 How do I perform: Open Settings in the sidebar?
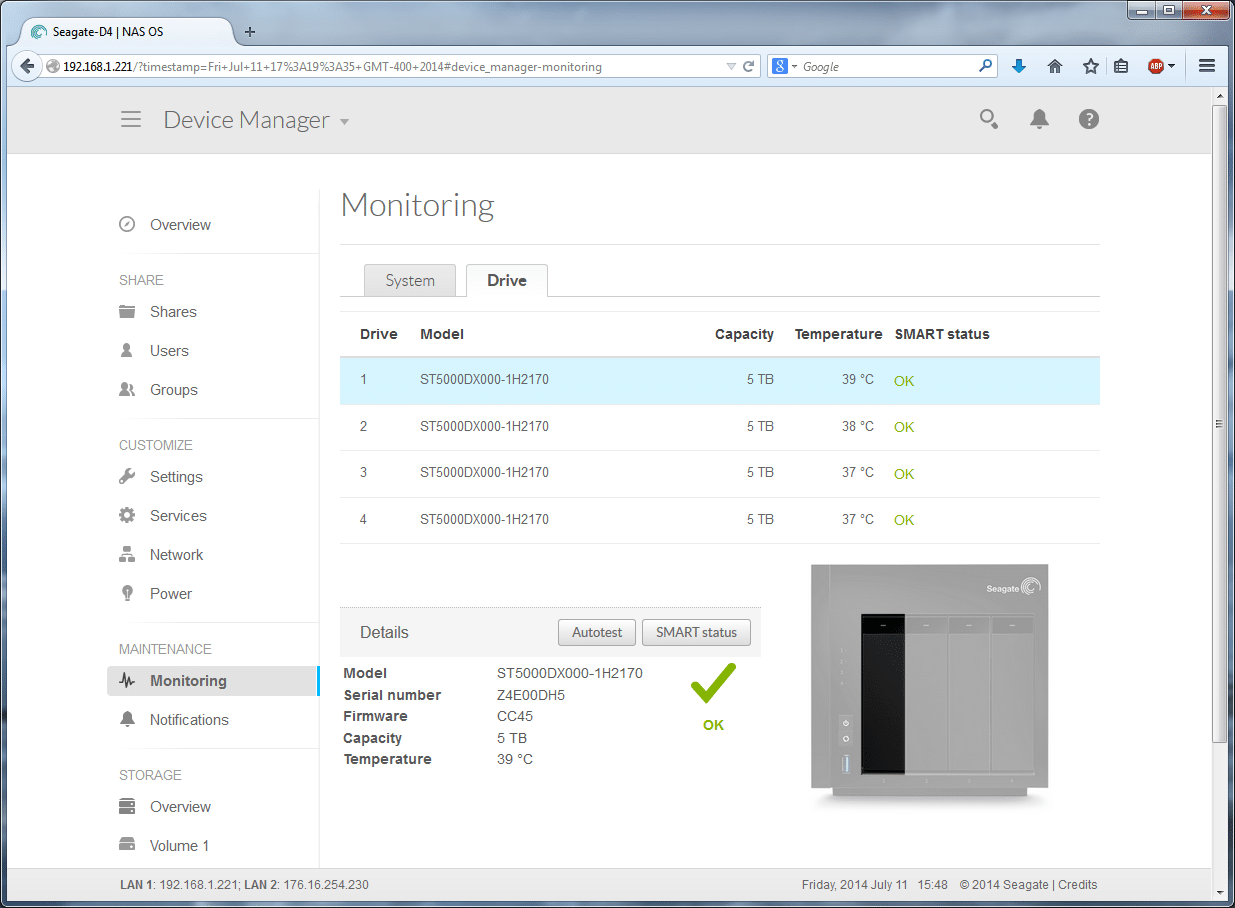(176, 477)
